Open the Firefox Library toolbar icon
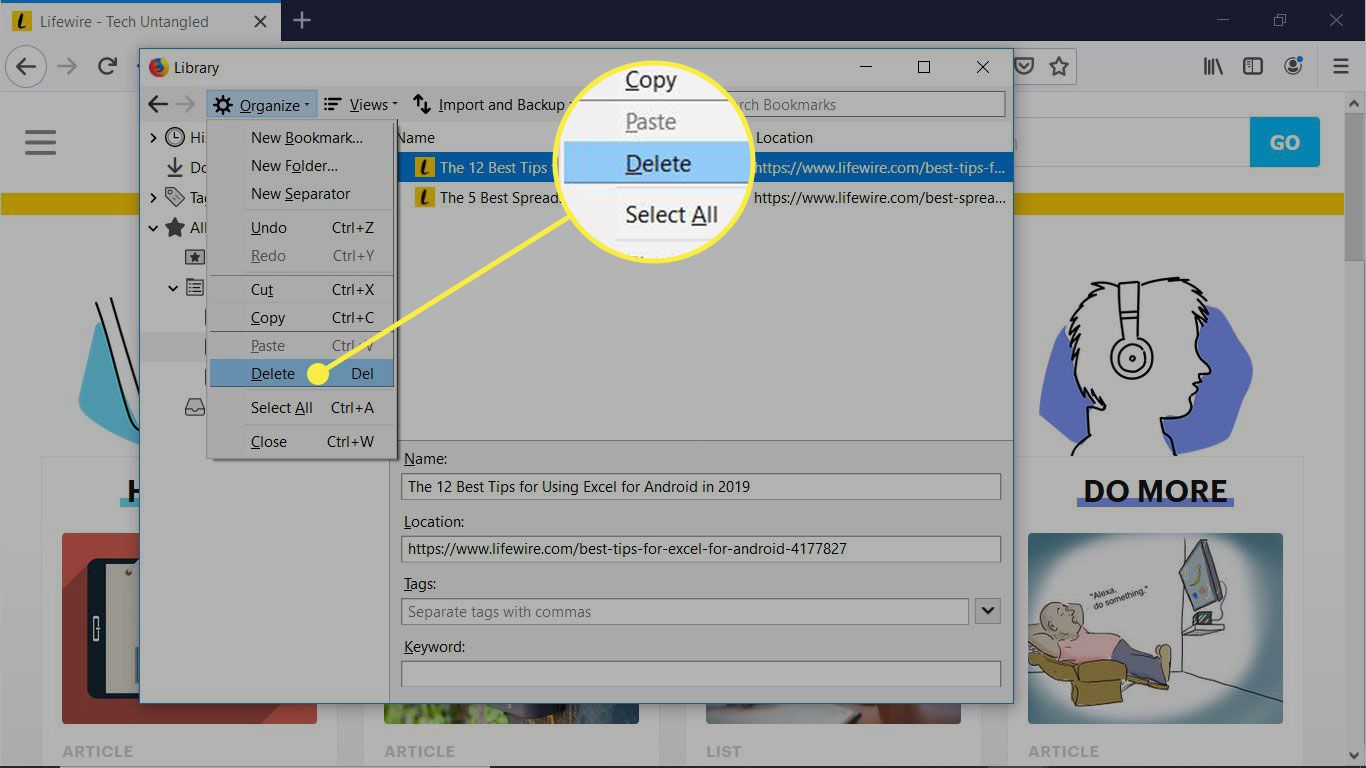This screenshot has width=1366, height=768. [x=1213, y=67]
